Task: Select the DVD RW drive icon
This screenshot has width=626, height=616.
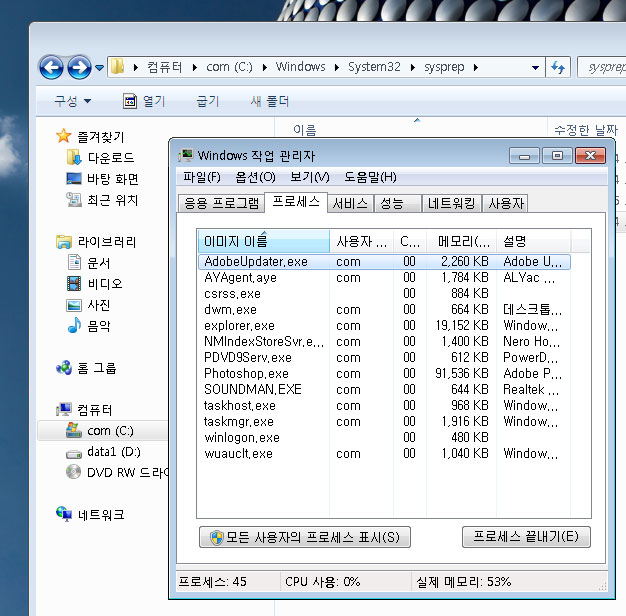Action: 73,472
